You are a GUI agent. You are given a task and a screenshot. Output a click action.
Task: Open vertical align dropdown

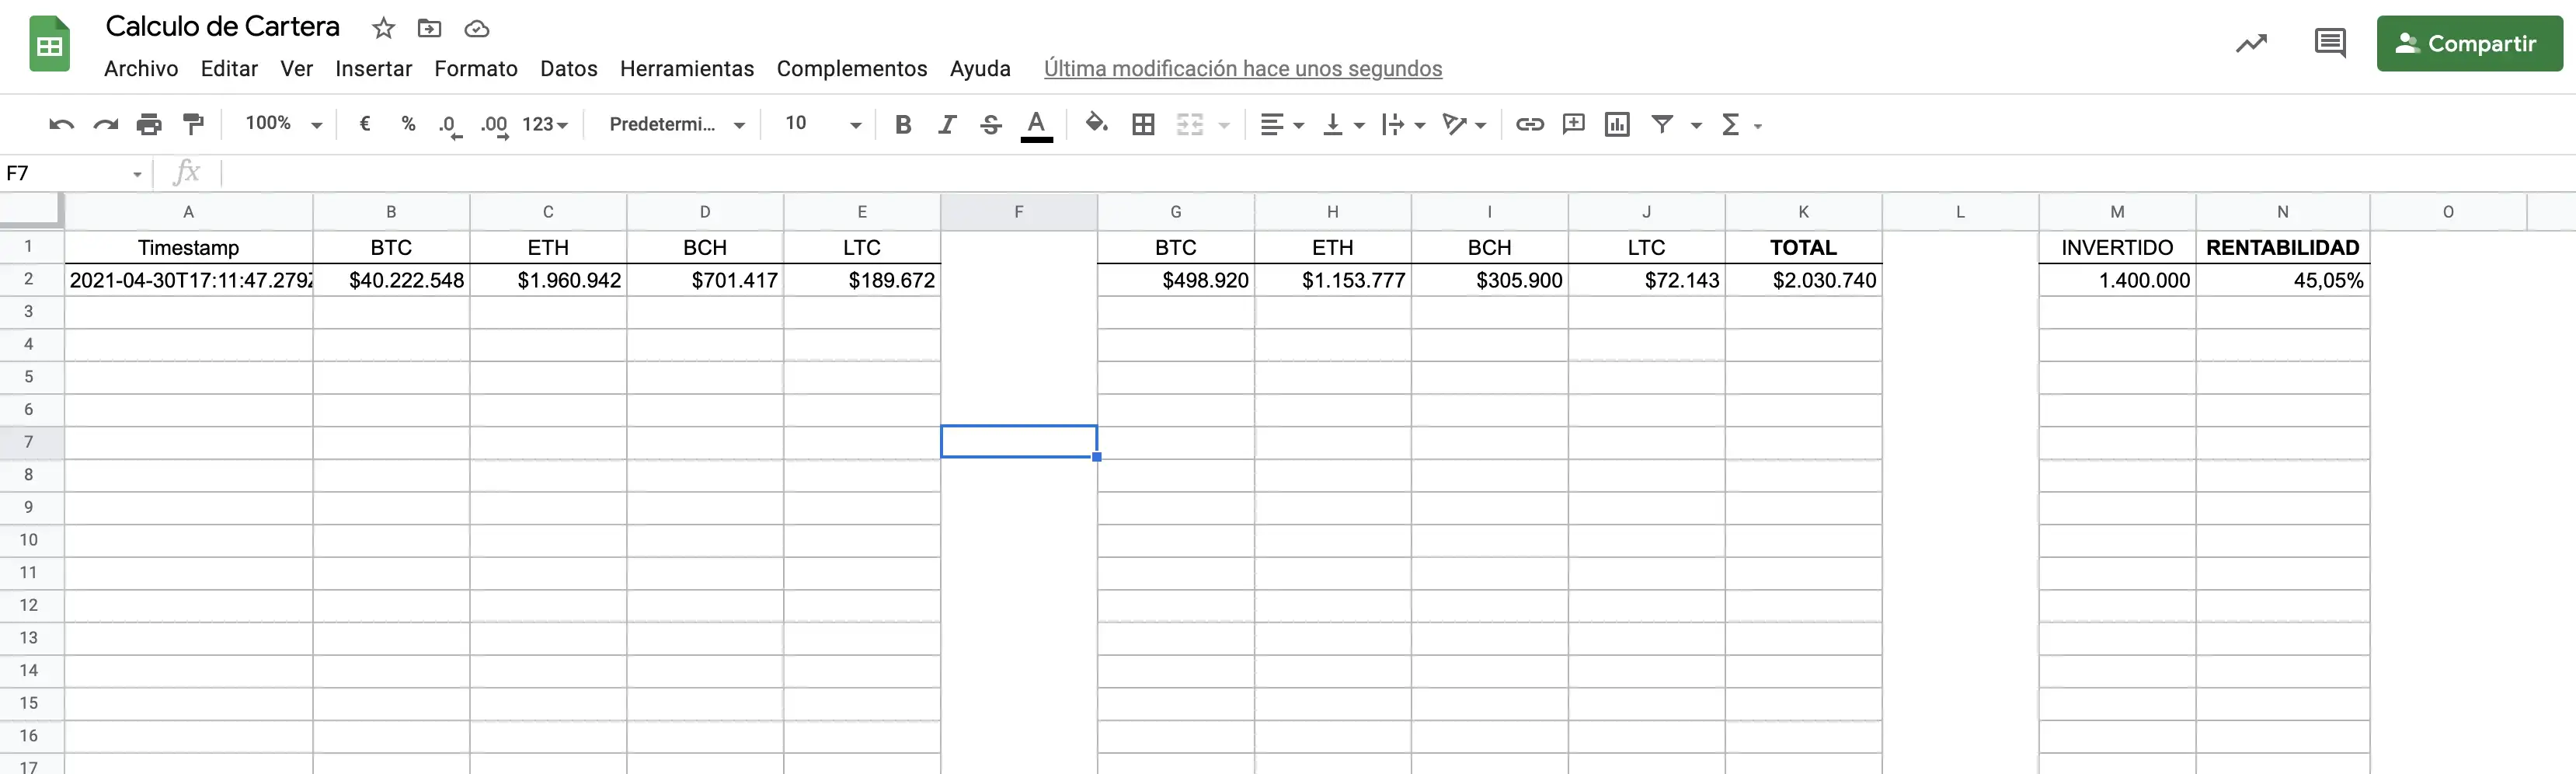coord(1343,124)
